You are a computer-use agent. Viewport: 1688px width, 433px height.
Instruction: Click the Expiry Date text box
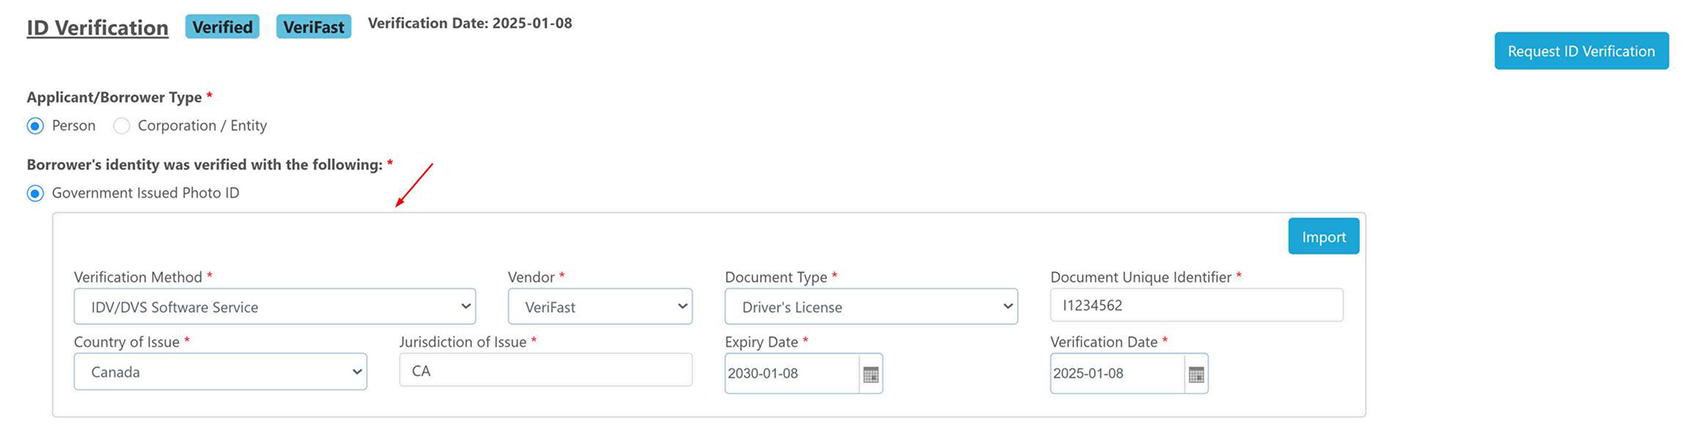[x=790, y=374]
